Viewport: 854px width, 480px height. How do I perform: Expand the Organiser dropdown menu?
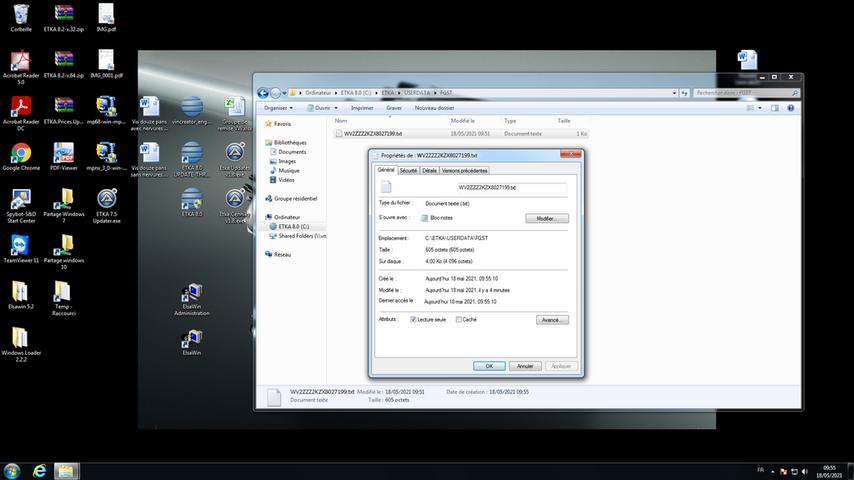(278, 108)
